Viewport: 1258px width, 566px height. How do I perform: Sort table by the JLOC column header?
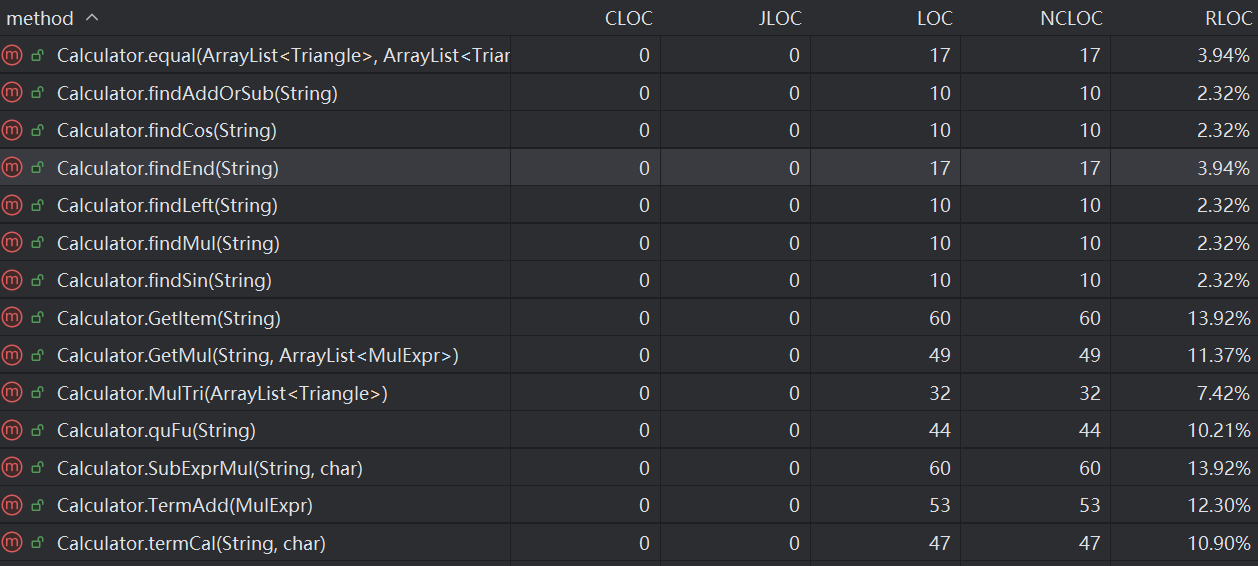(x=779, y=18)
